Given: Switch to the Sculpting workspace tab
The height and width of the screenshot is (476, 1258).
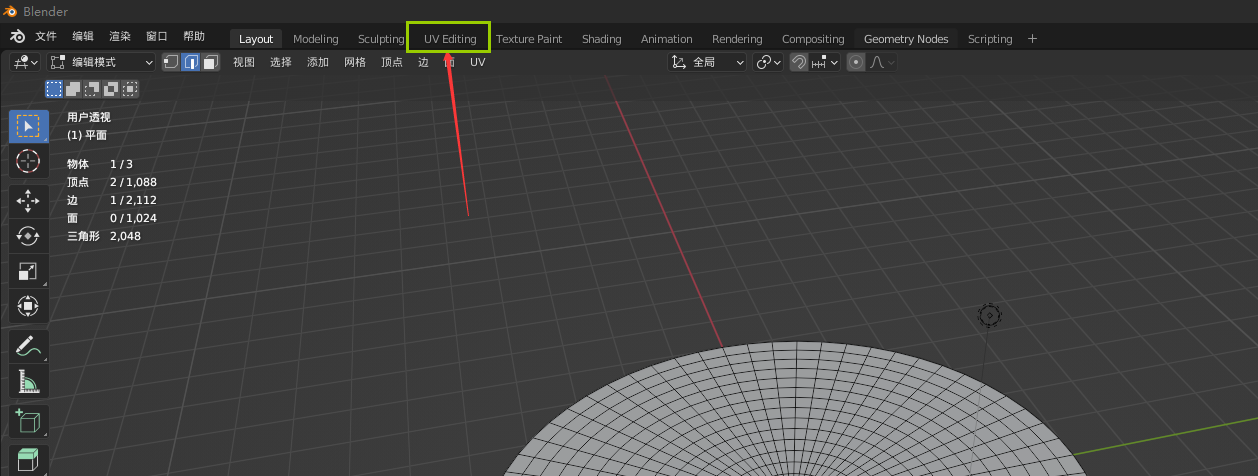Looking at the screenshot, I should 381,39.
